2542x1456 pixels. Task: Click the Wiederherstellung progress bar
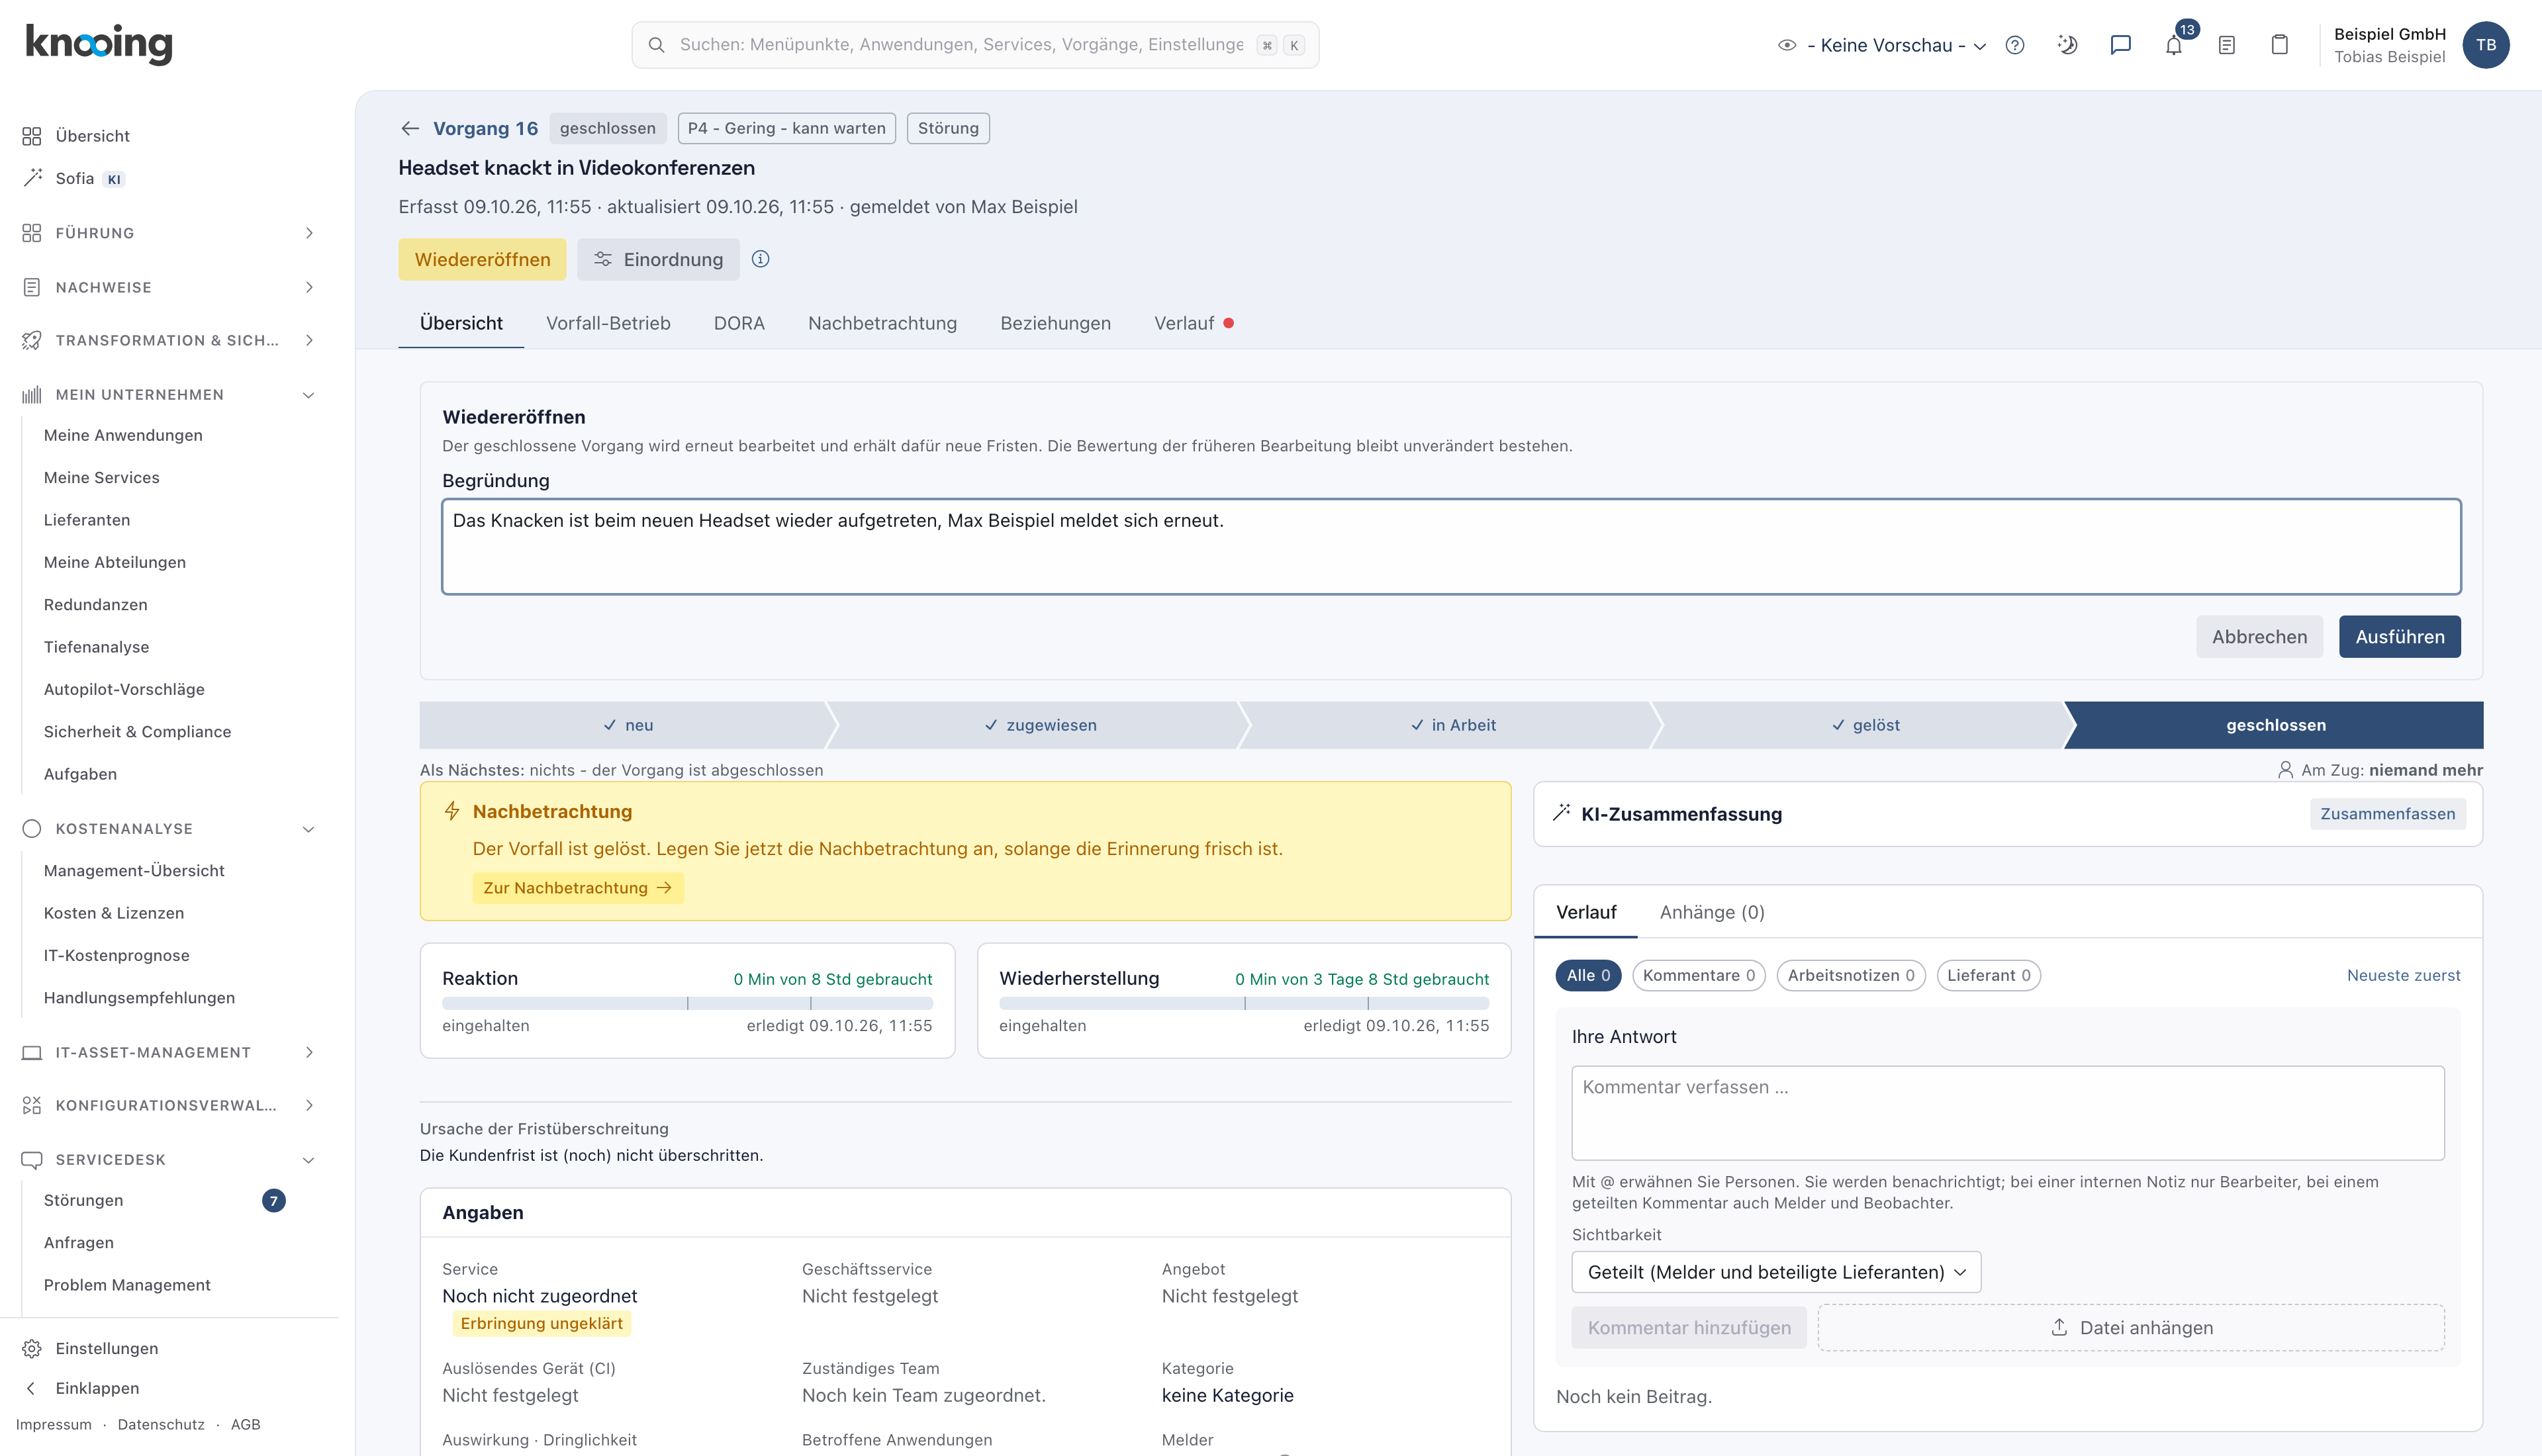coord(1244,1003)
